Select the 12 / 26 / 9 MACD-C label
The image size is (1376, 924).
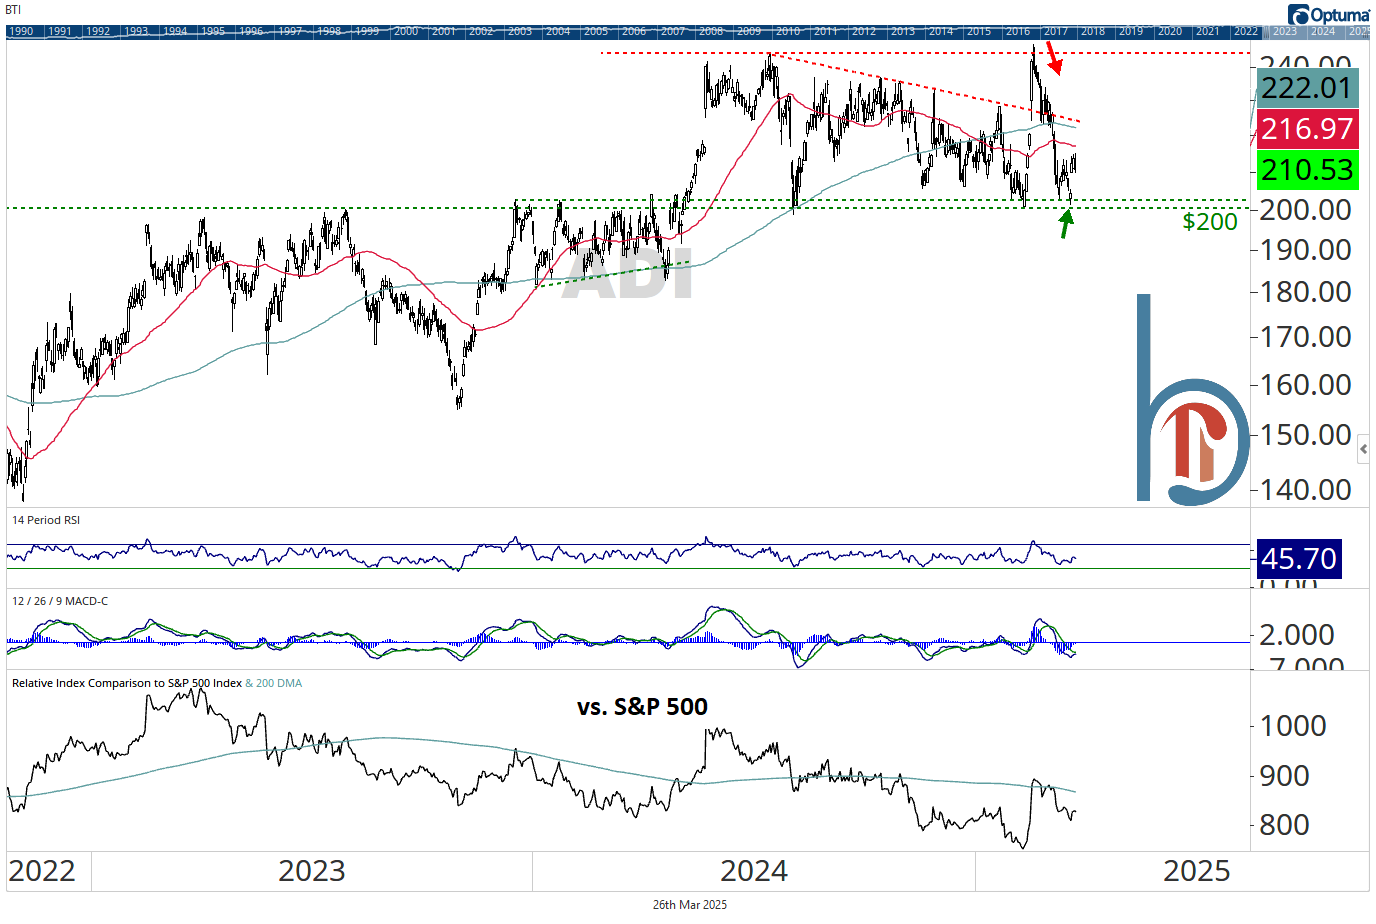click(x=60, y=602)
